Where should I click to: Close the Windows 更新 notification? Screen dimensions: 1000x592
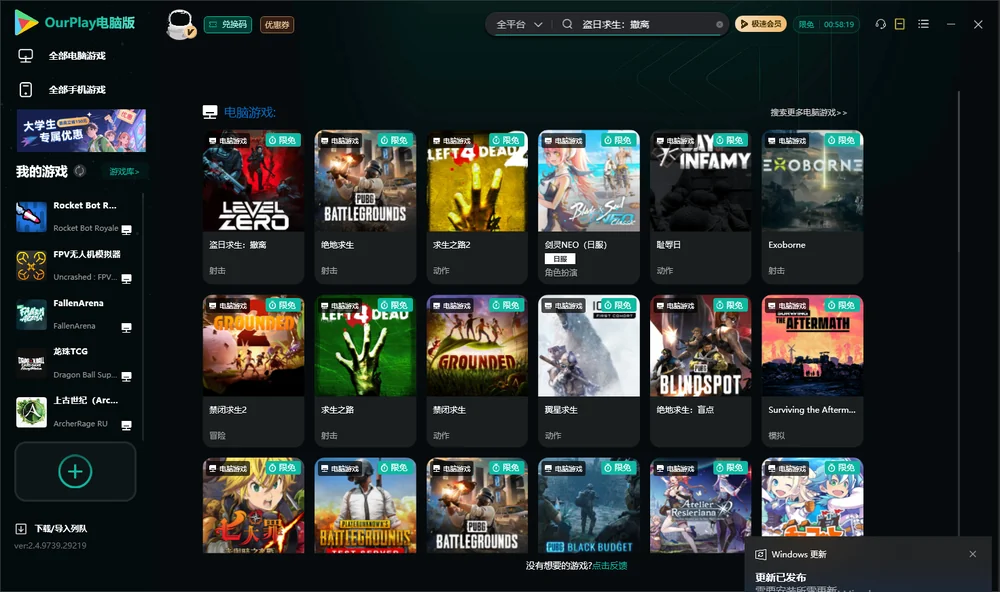(973, 554)
